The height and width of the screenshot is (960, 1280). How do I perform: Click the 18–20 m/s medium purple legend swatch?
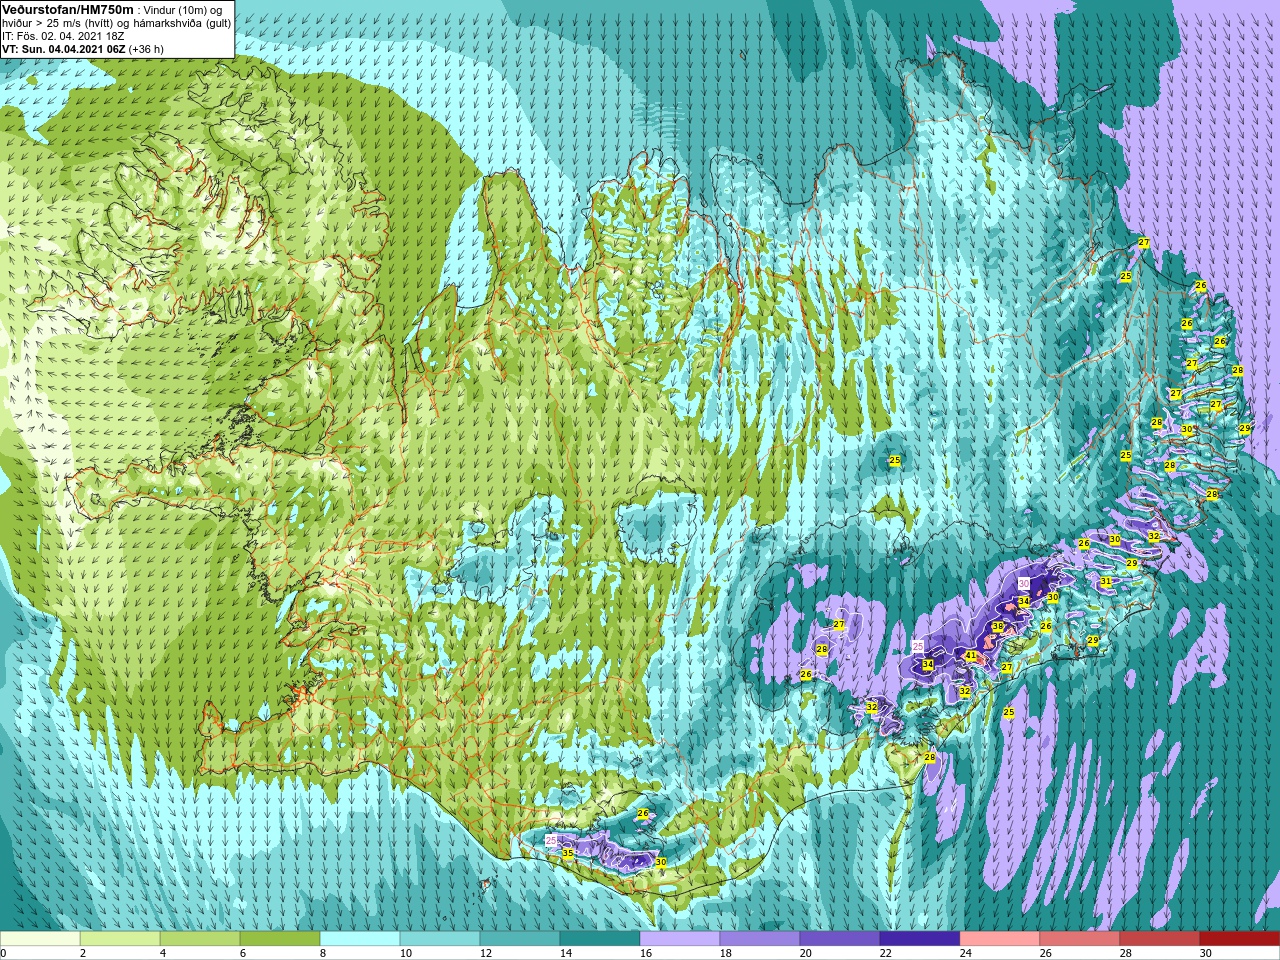pyautogui.click(x=760, y=939)
